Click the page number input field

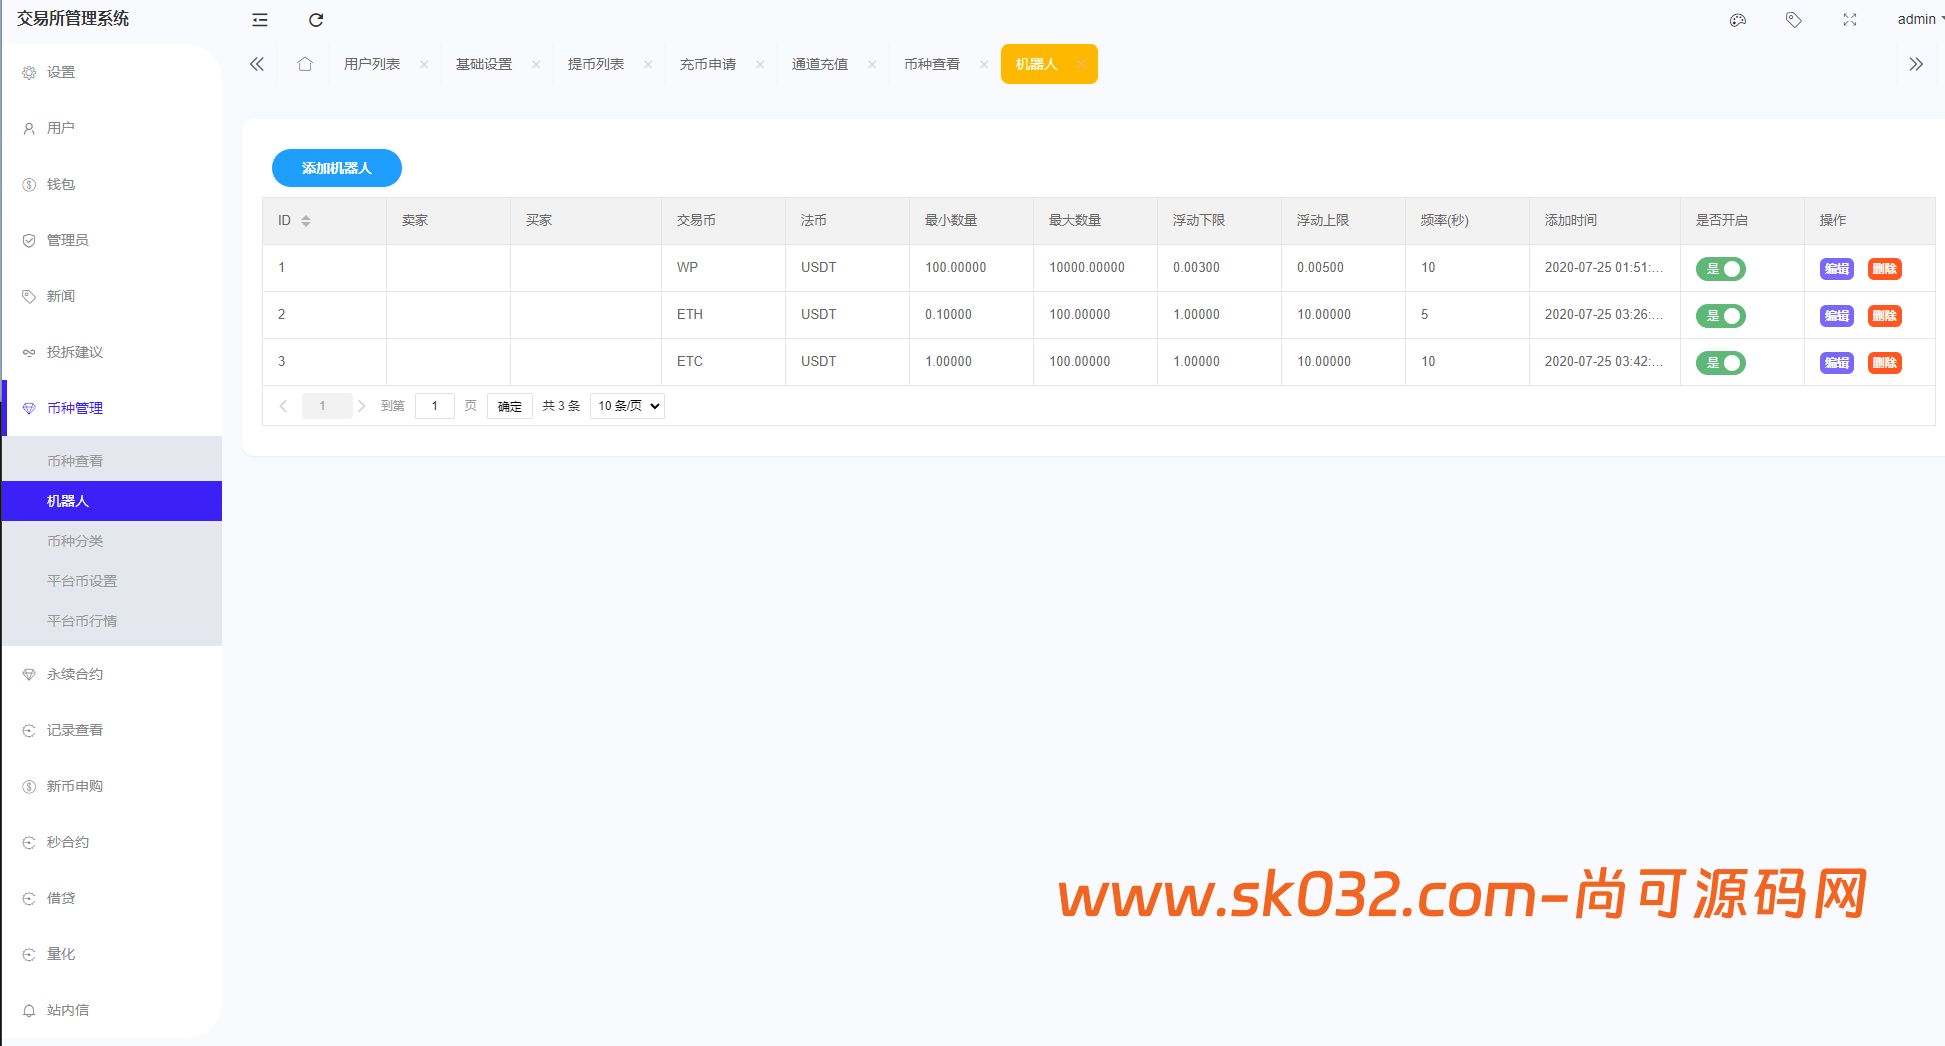434,405
